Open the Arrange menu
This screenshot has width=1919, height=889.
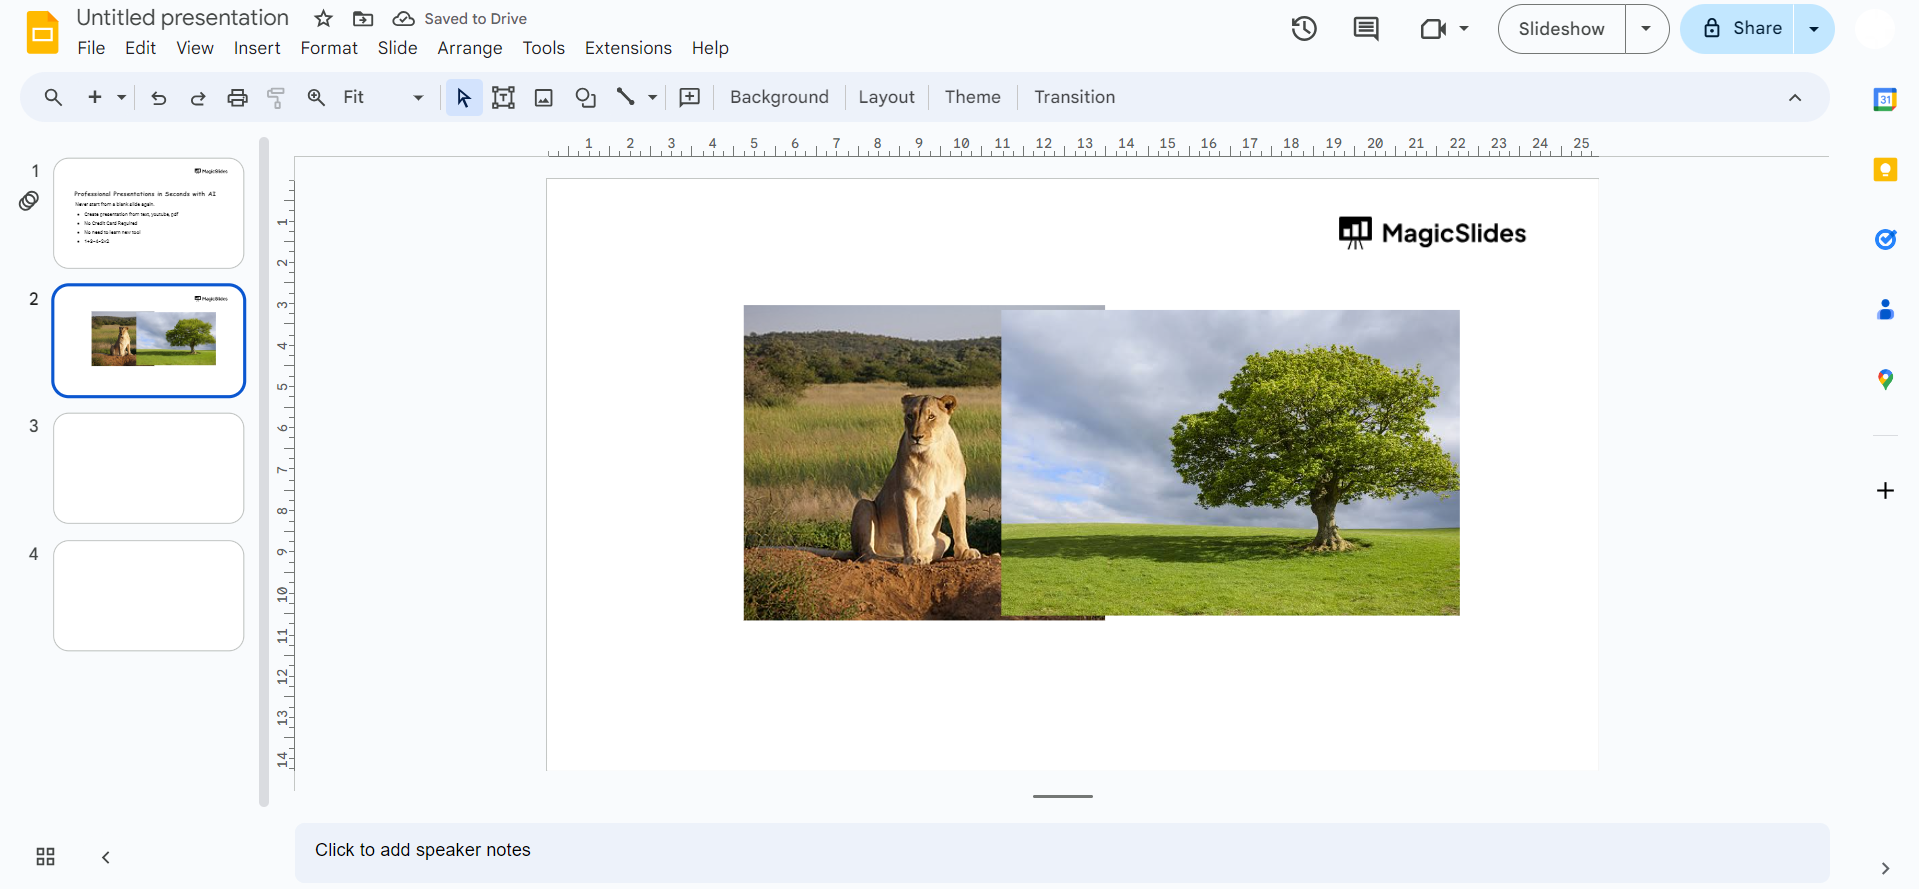[x=470, y=48]
